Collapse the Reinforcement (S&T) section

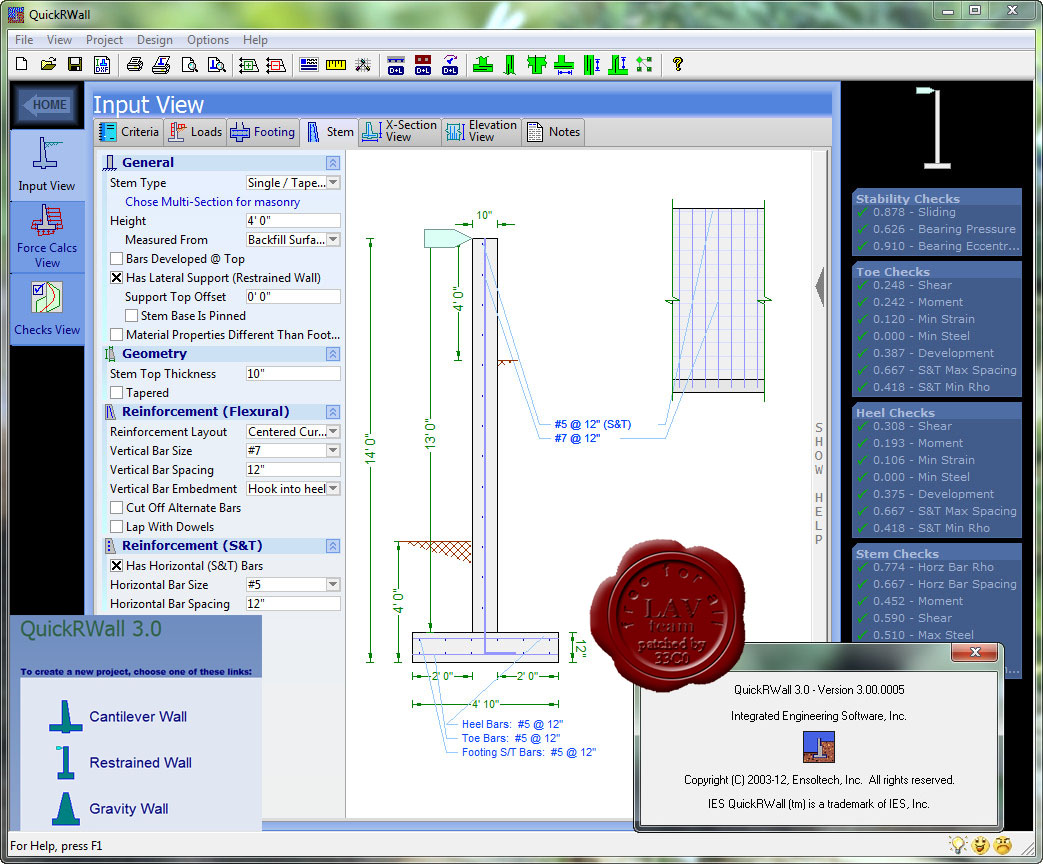(x=333, y=546)
